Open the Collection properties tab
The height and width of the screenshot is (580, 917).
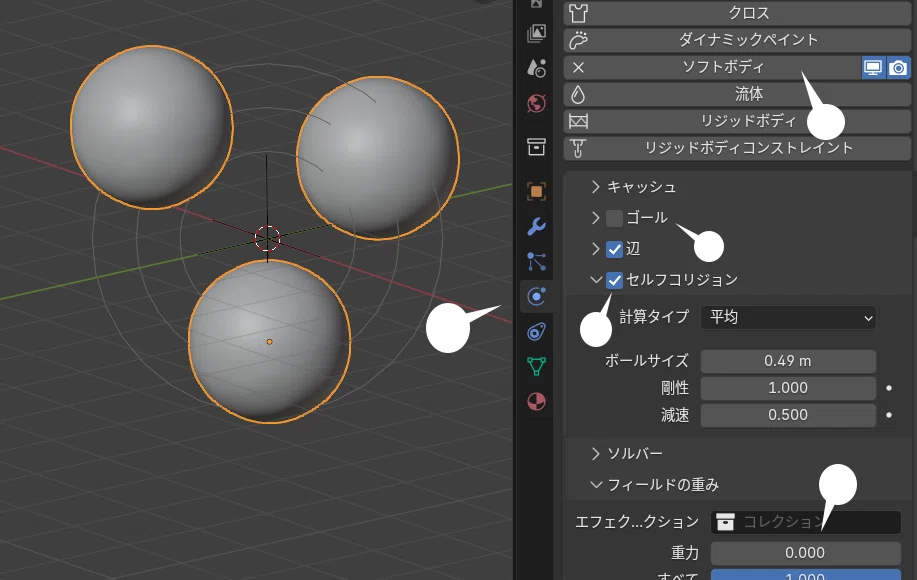coord(536,147)
